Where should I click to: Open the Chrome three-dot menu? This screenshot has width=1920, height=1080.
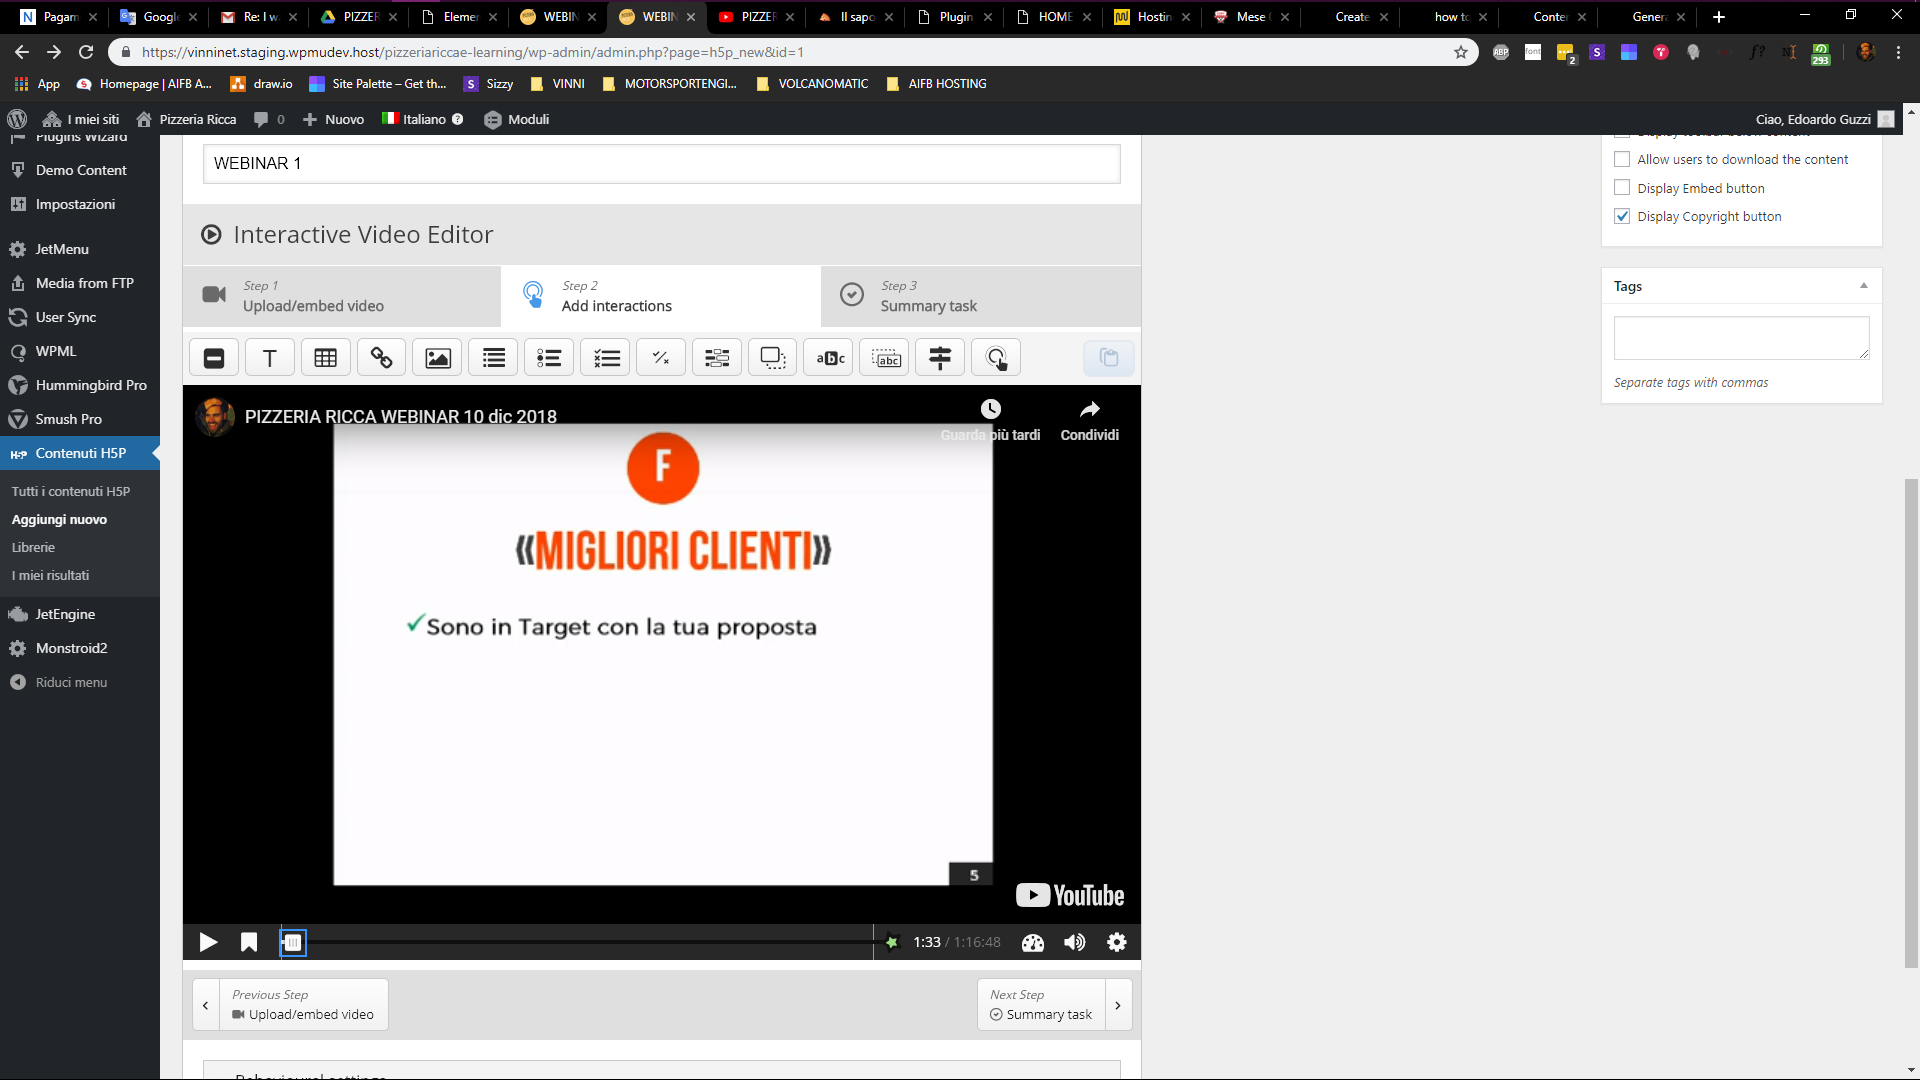[1898, 52]
